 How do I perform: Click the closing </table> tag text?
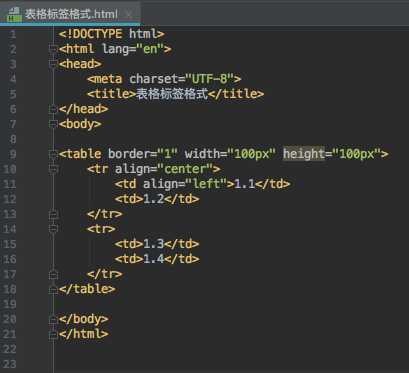87,289
